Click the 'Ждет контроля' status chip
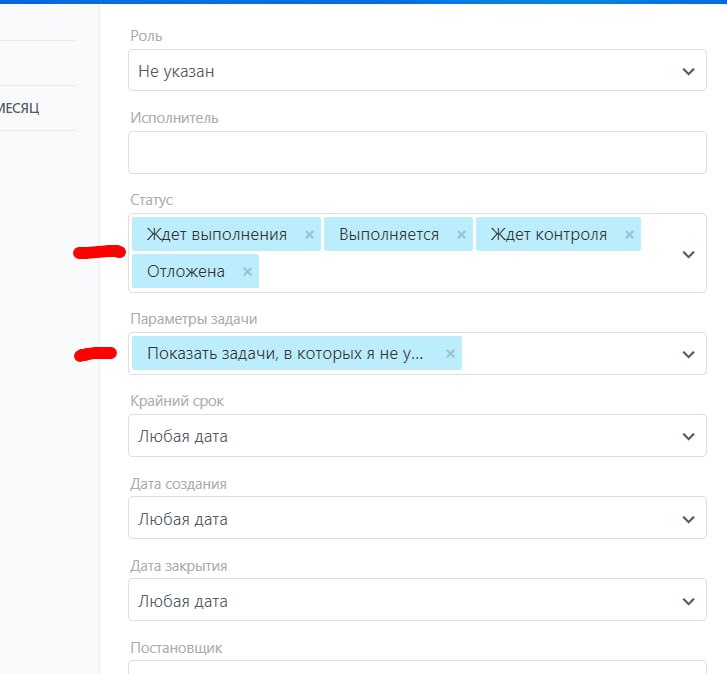Screen dimensions: 727x674 [548, 235]
